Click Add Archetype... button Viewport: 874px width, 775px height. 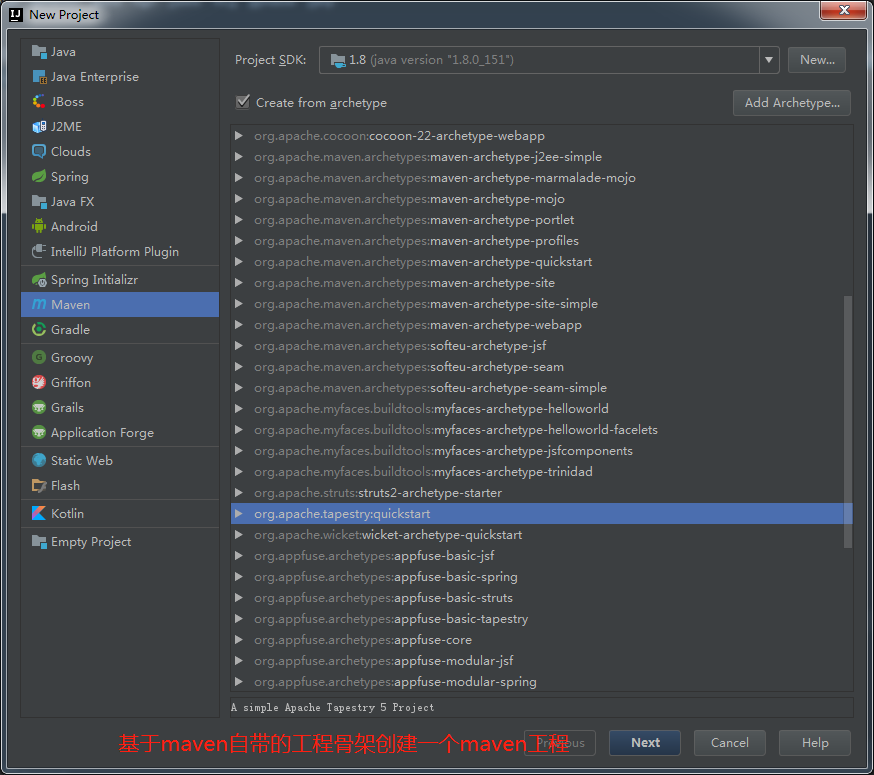(792, 103)
